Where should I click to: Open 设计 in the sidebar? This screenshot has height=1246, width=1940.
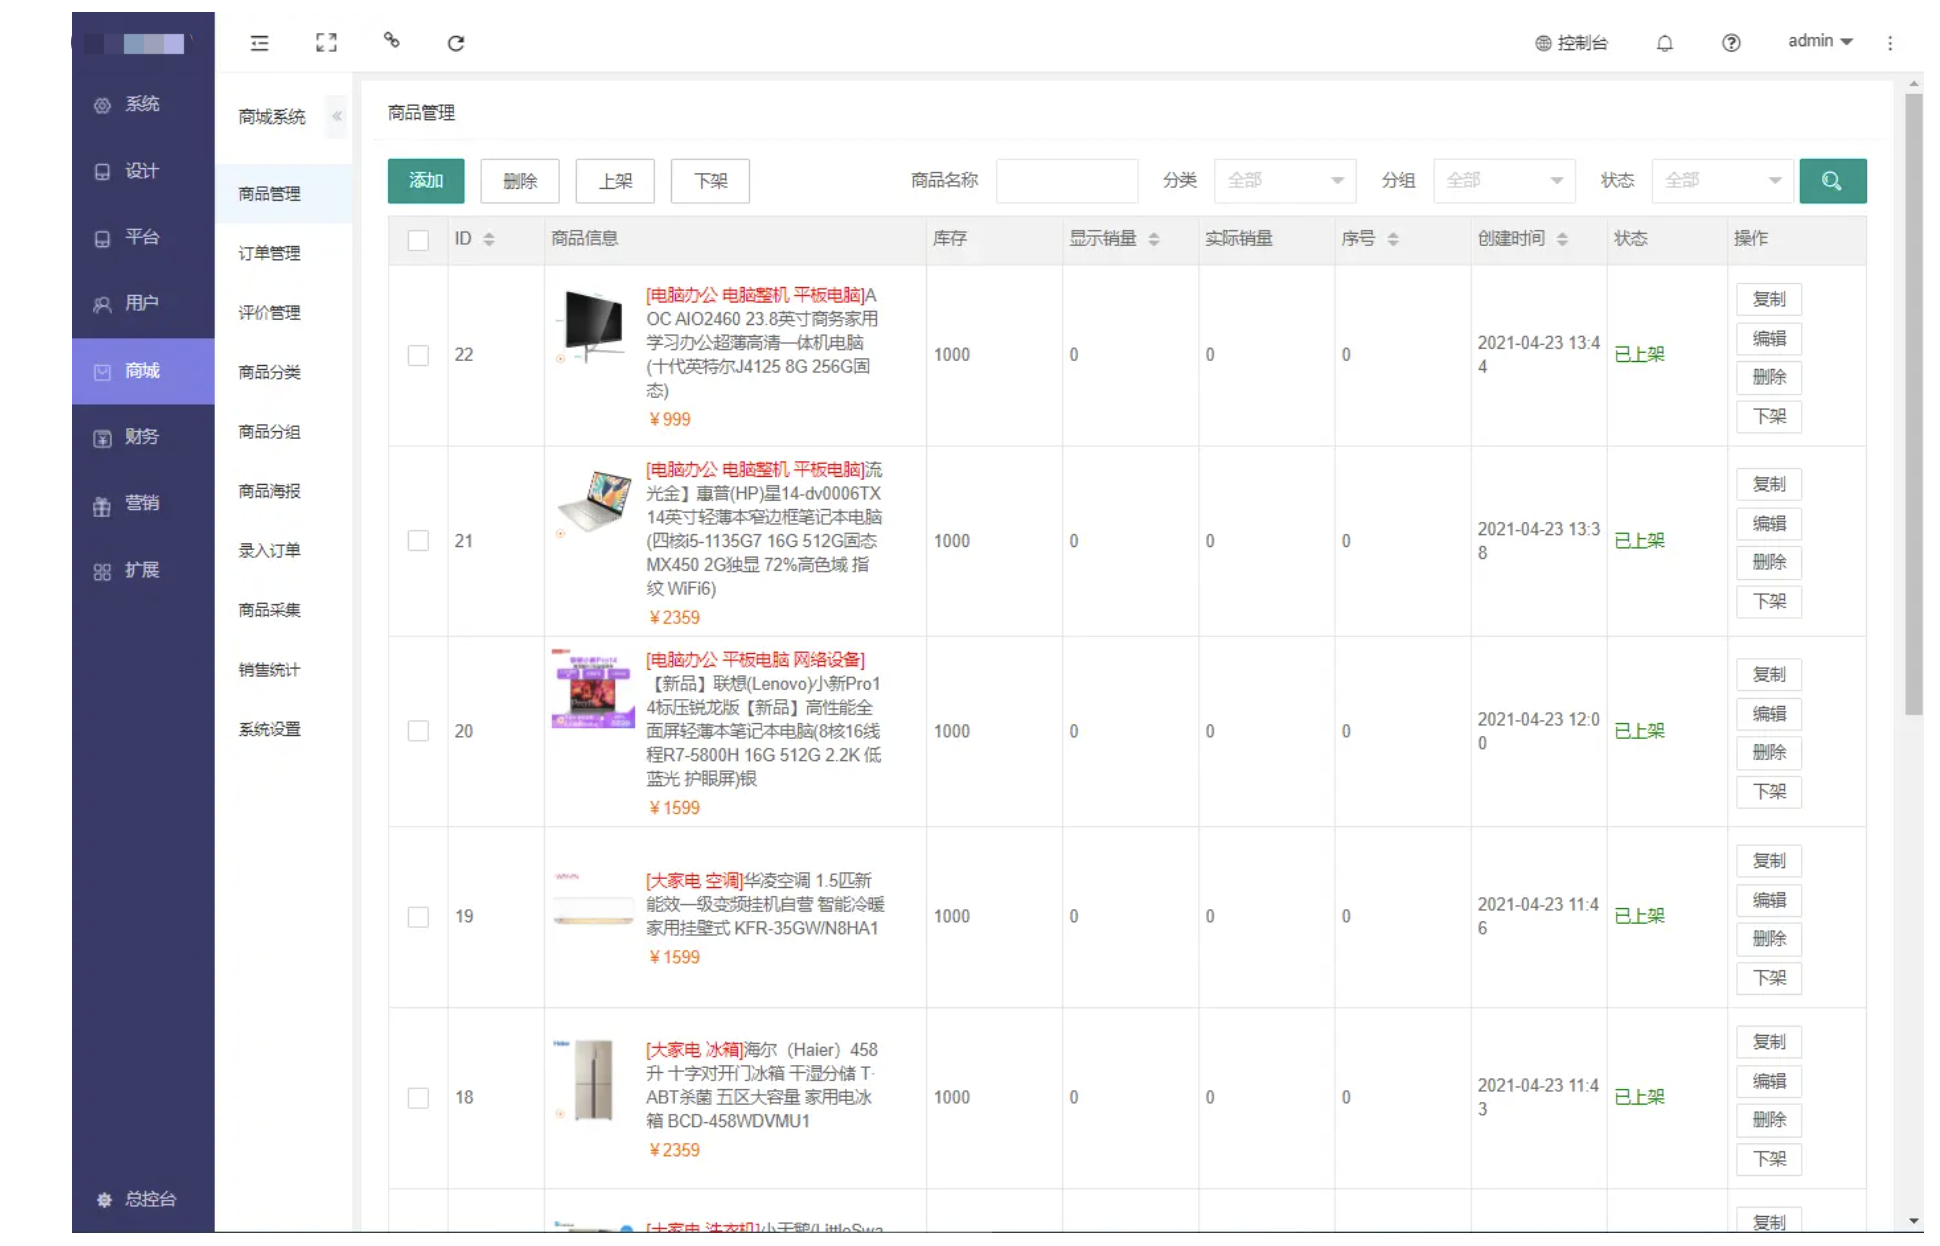pos(143,171)
